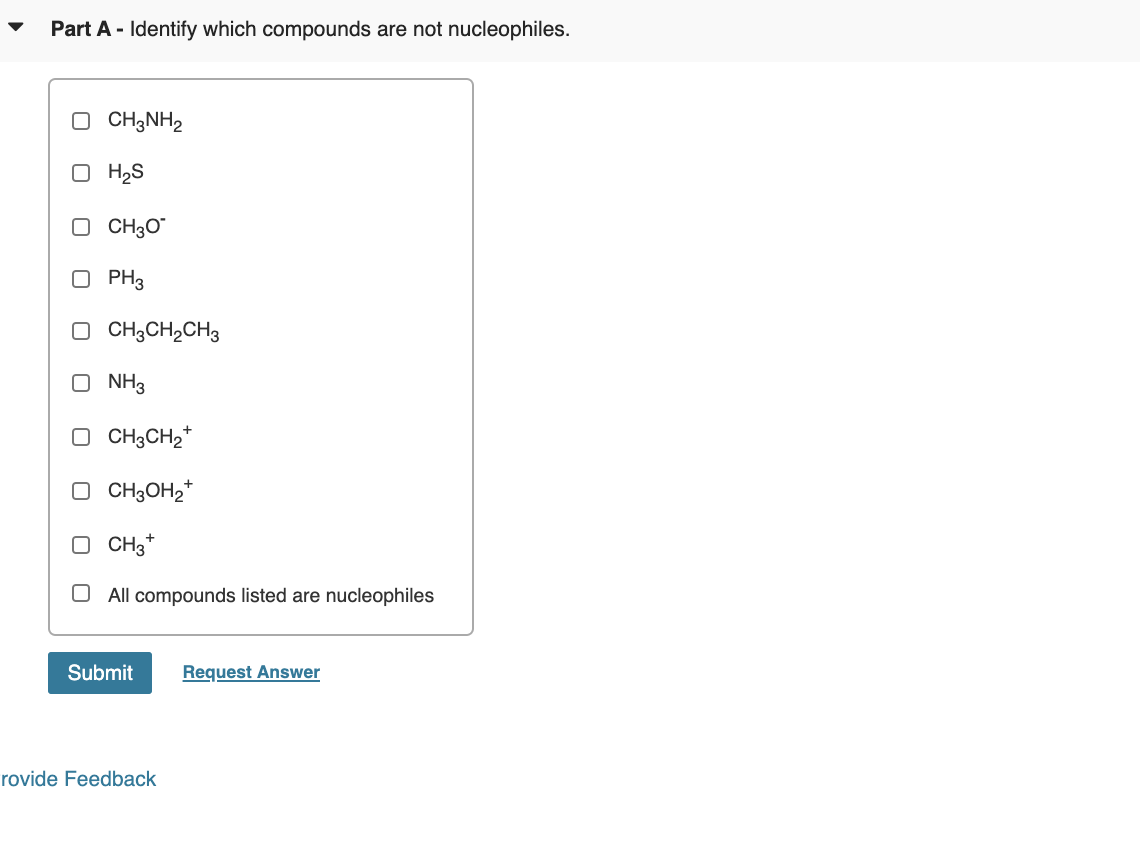This screenshot has width=1140, height=842.
Task: Select 'All compounds listed are nucleophiles'
Action: [x=81, y=593]
